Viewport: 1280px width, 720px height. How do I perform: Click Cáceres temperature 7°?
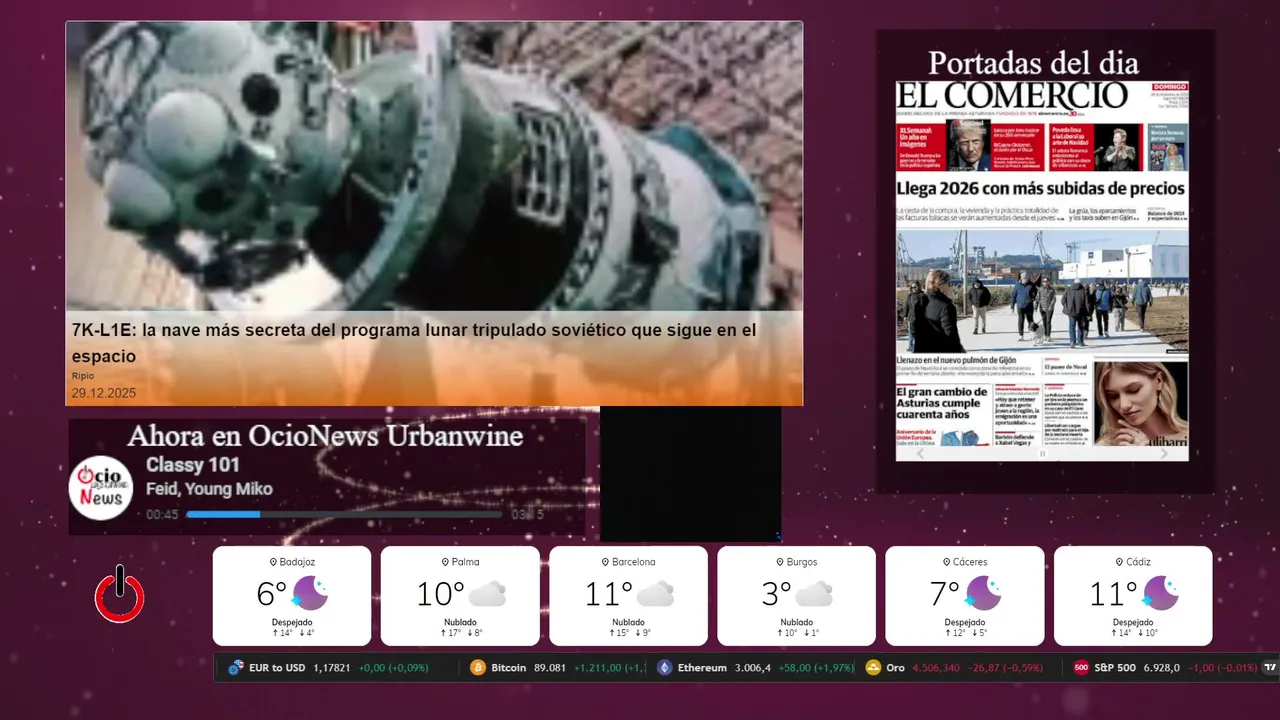coord(945,594)
